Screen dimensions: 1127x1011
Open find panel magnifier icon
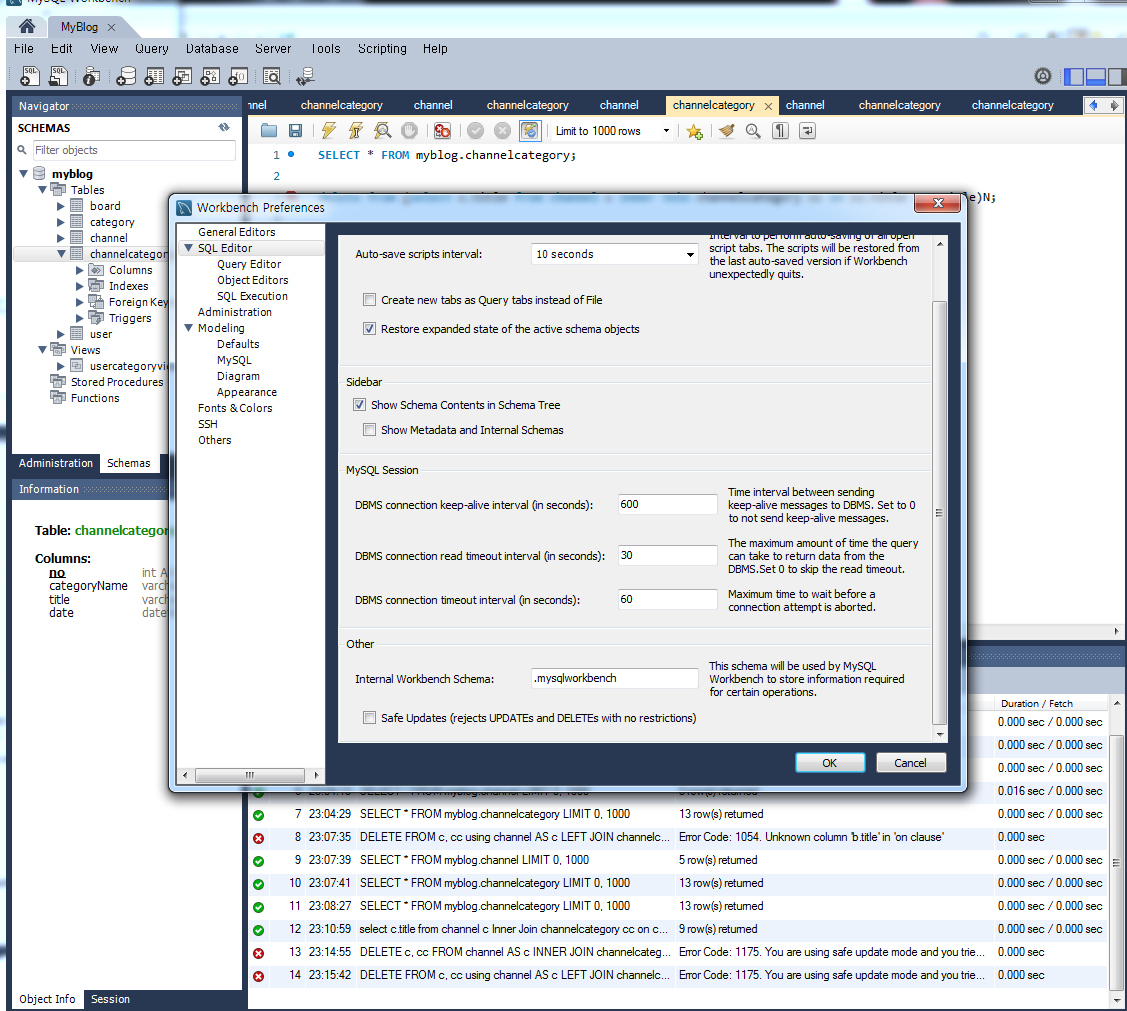[753, 131]
